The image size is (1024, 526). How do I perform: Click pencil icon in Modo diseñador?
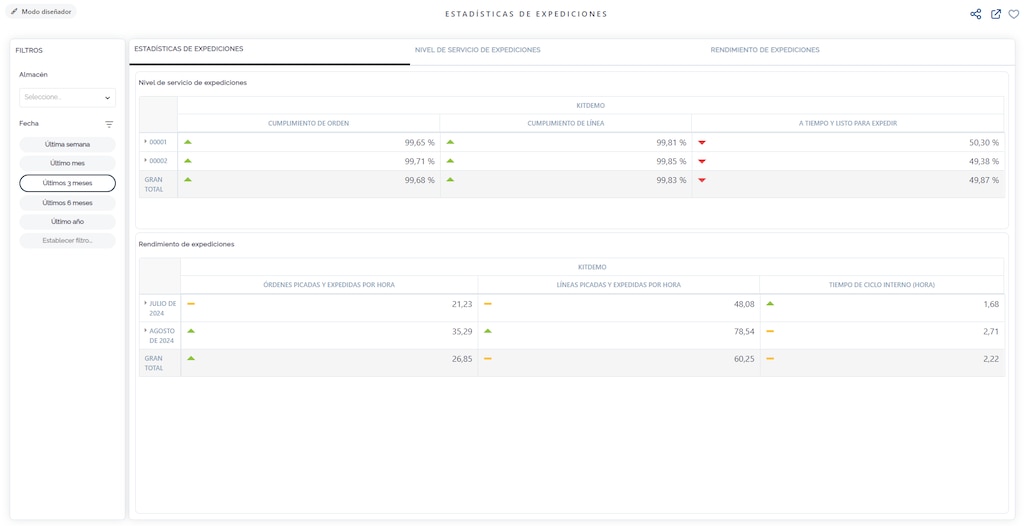(x=14, y=11)
